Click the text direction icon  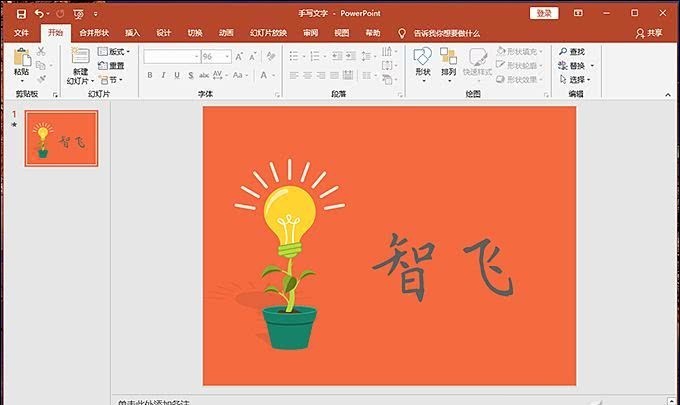tap(389, 52)
